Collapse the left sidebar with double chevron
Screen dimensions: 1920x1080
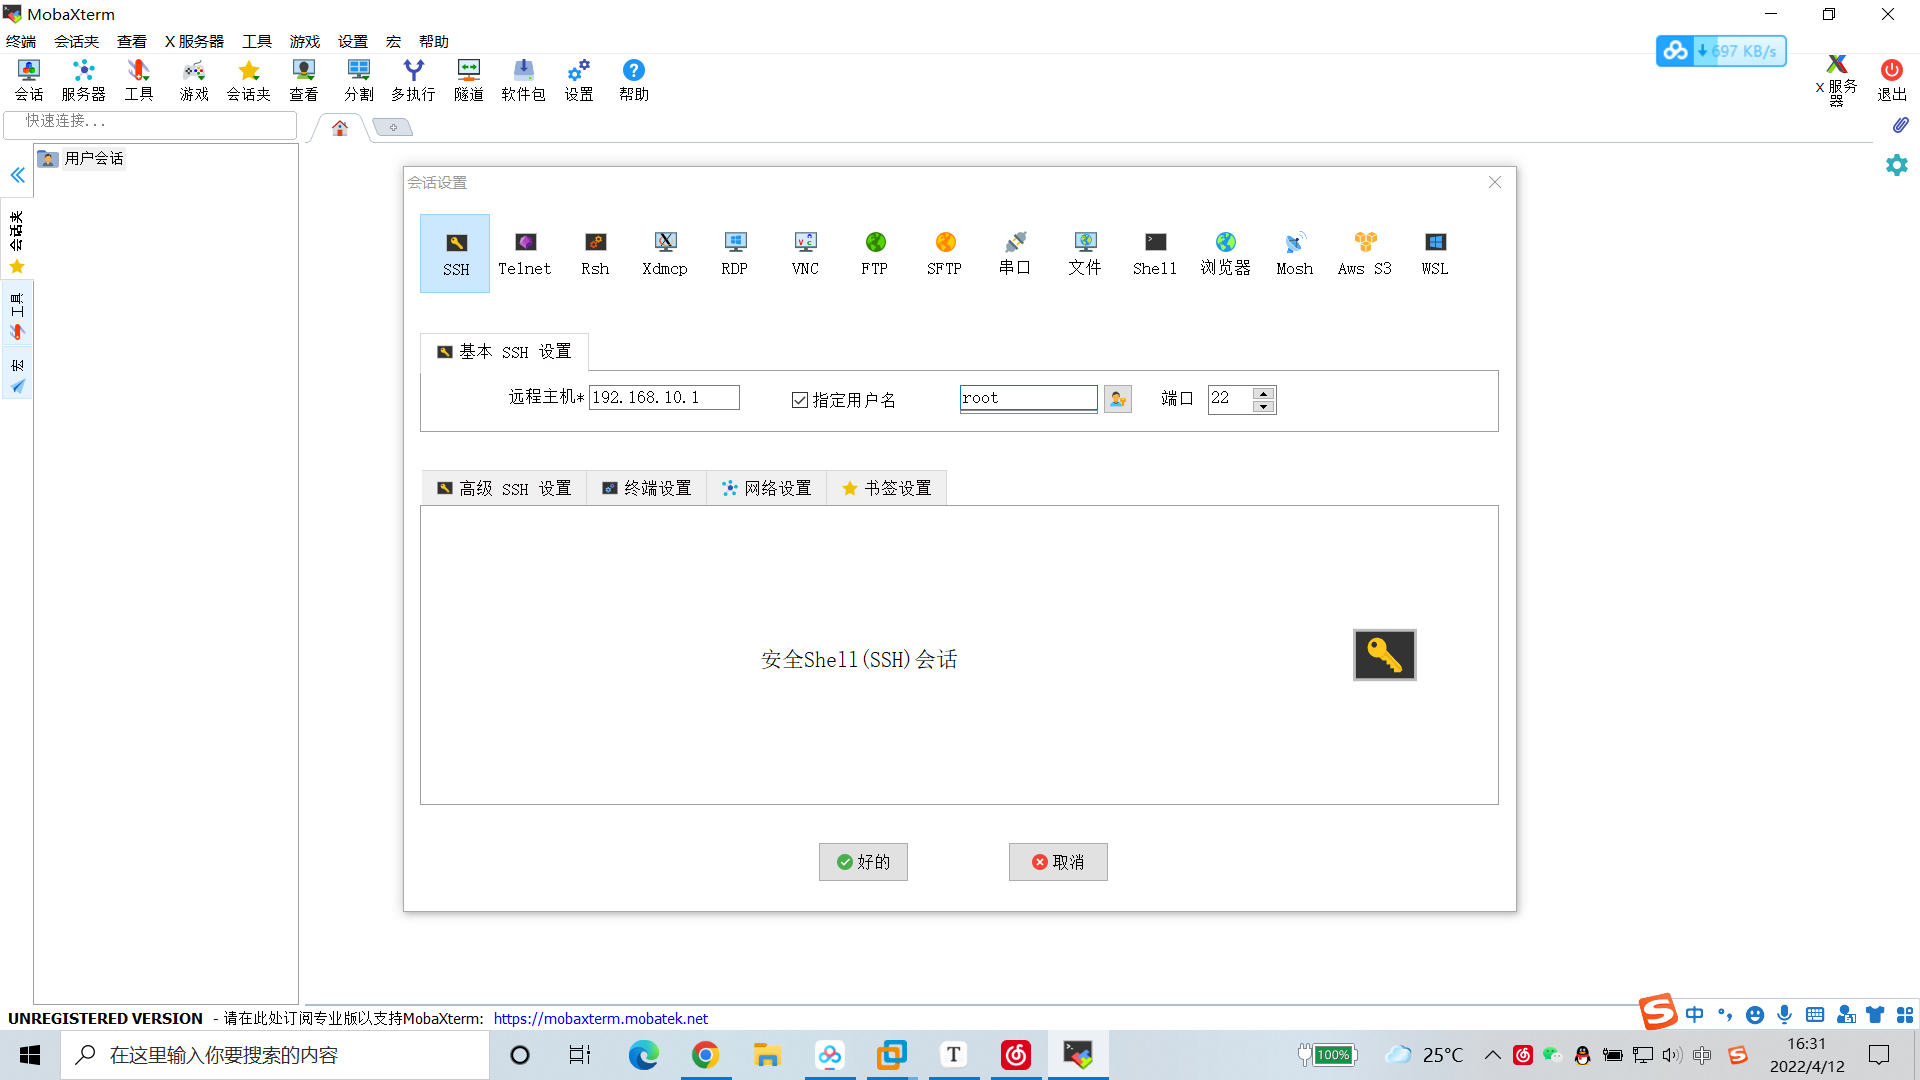tap(17, 176)
